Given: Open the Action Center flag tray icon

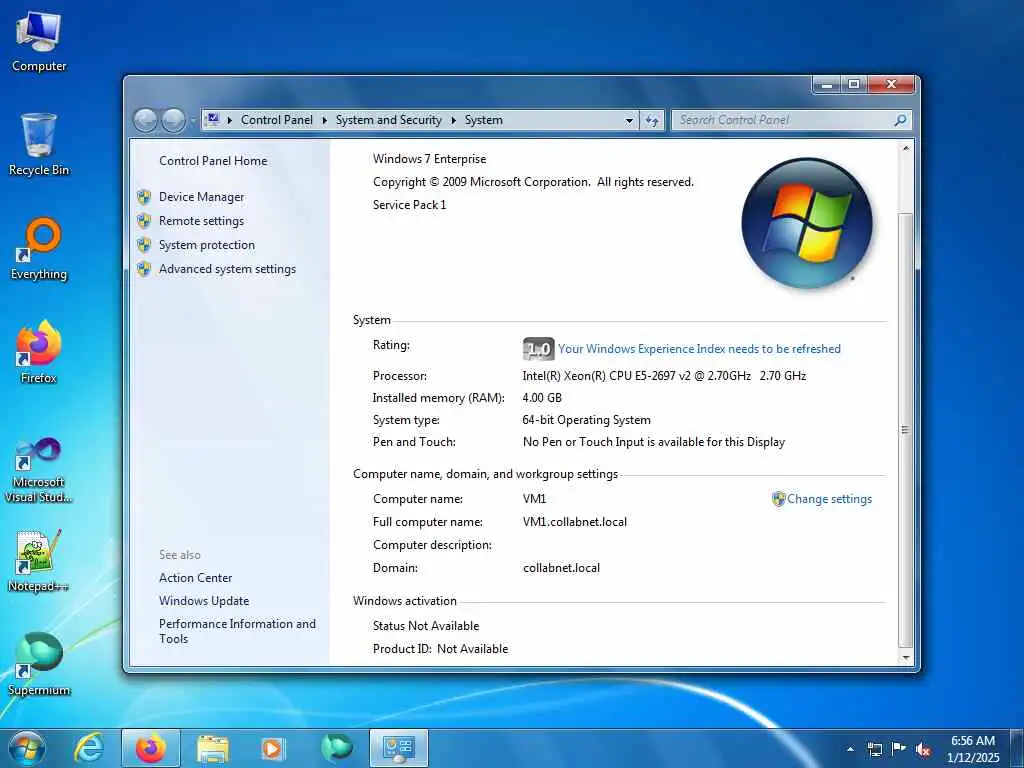Looking at the screenshot, I should tap(899, 749).
